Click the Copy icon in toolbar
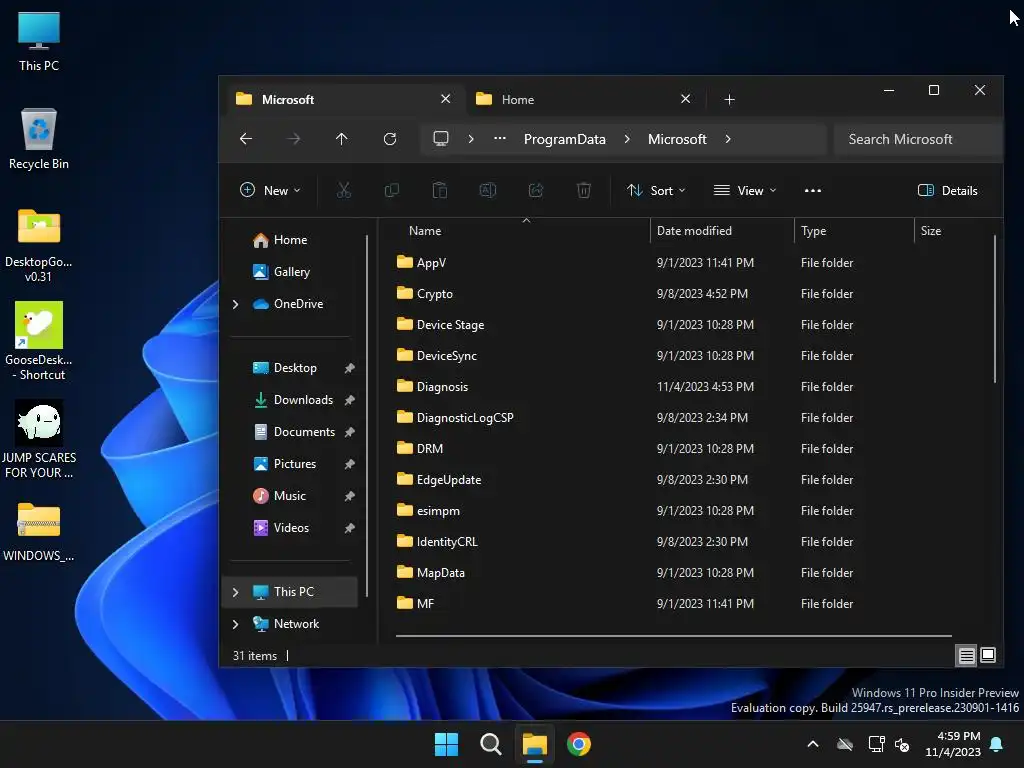1024x768 pixels. pos(392,190)
